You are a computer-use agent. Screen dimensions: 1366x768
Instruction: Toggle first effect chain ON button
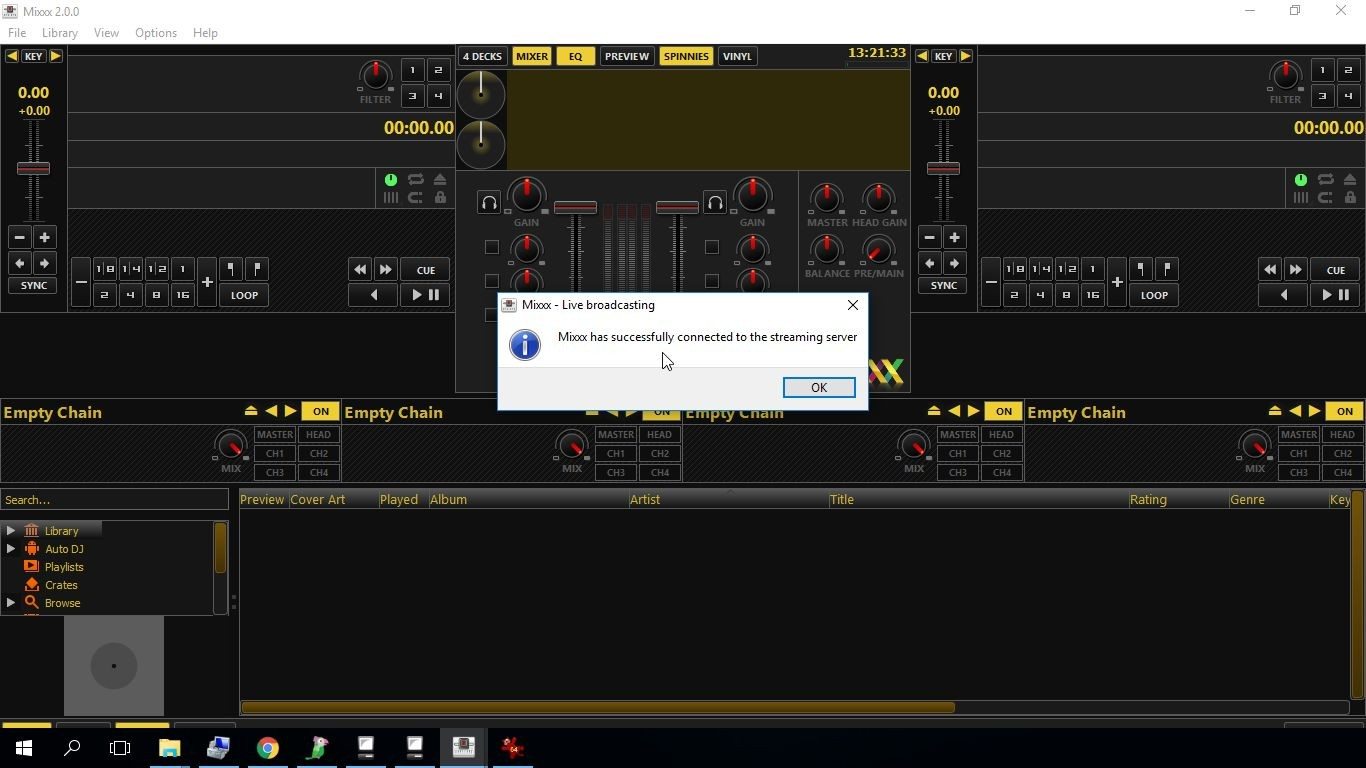pos(321,411)
